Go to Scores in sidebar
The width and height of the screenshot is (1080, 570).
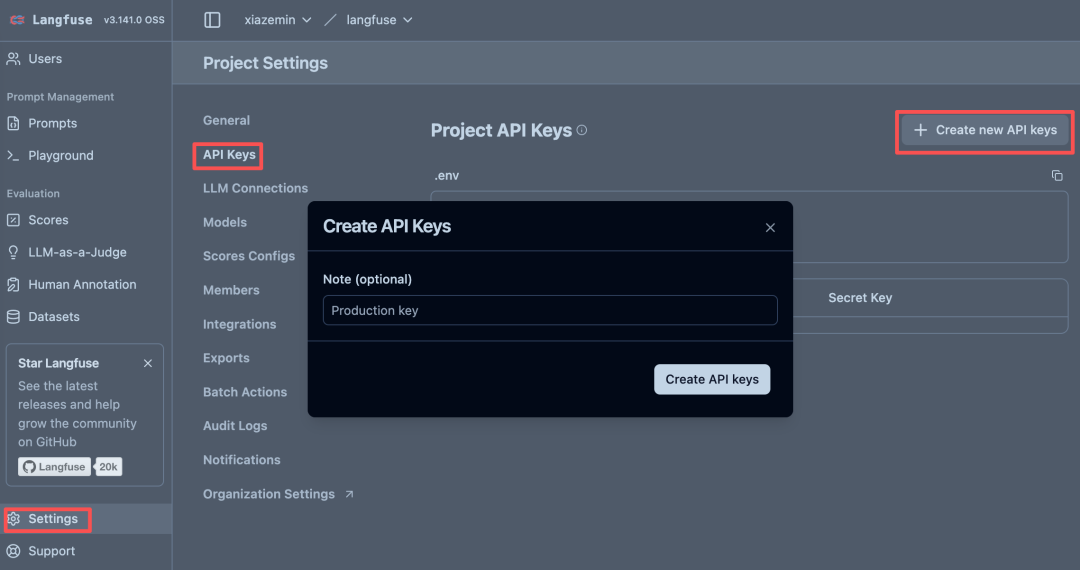tap(48, 220)
